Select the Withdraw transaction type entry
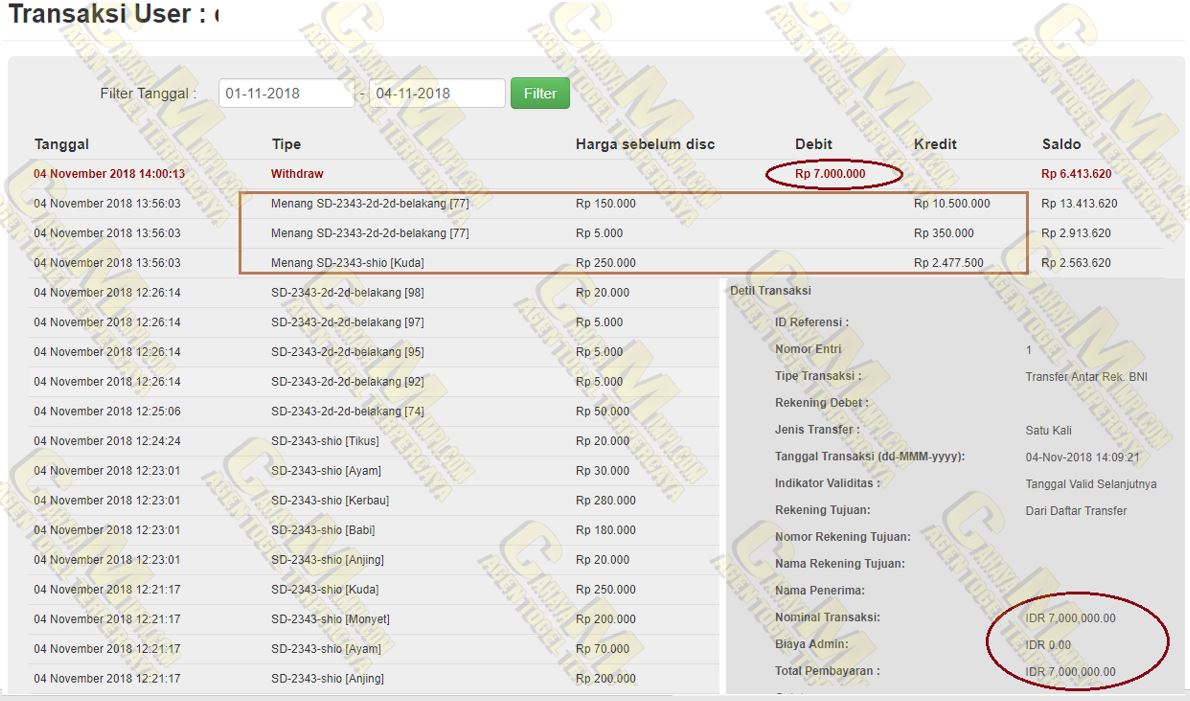Screen dimensions: 1190x701 [x=297, y=174]
